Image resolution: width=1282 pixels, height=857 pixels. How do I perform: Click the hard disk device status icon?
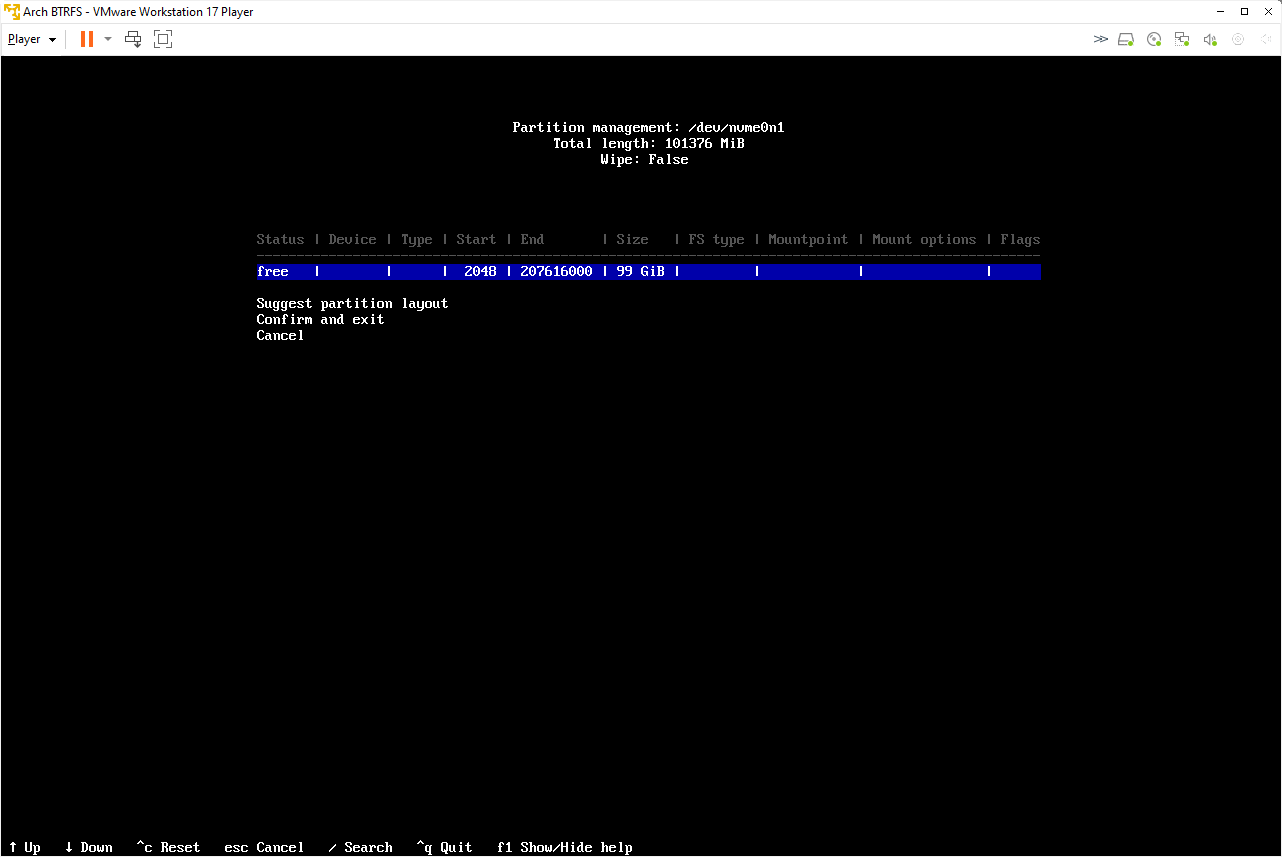pos(1126,39)
